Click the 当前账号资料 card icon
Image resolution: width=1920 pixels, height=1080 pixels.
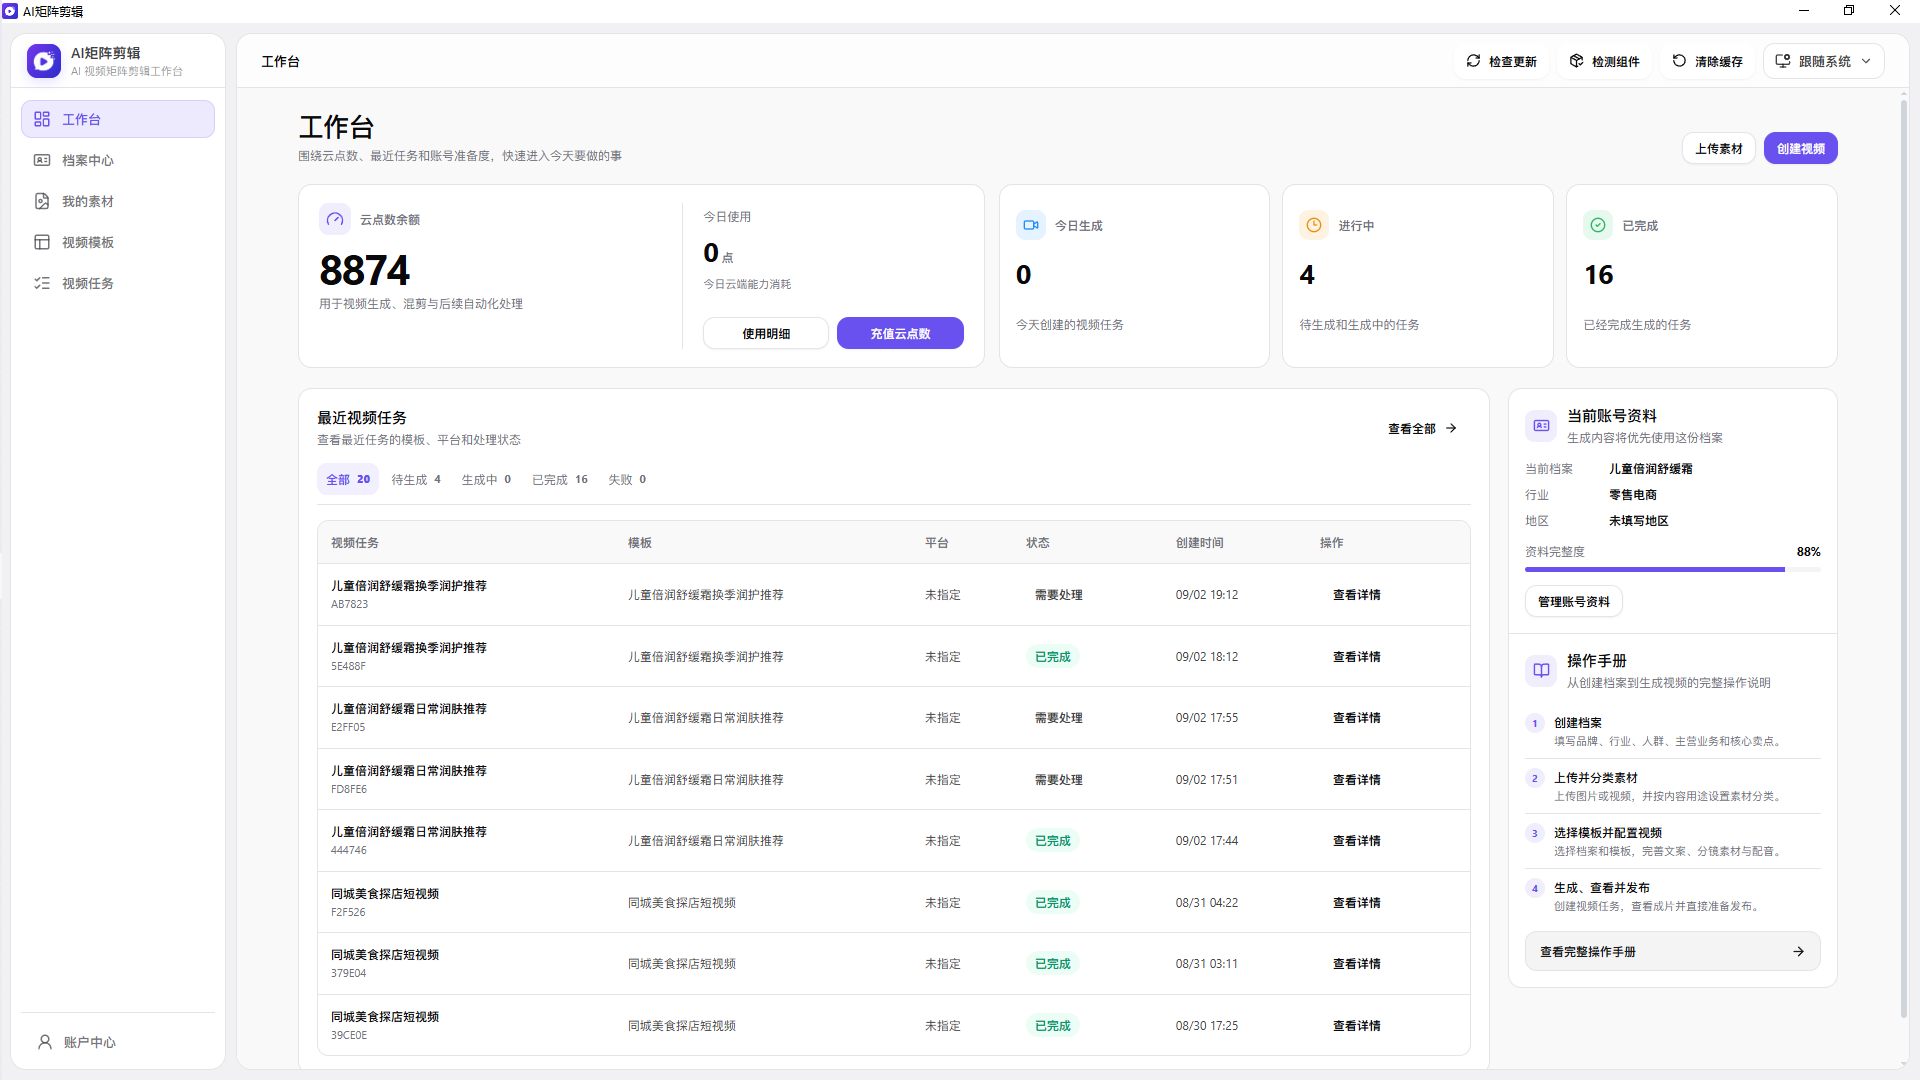tap(1541, 426)
